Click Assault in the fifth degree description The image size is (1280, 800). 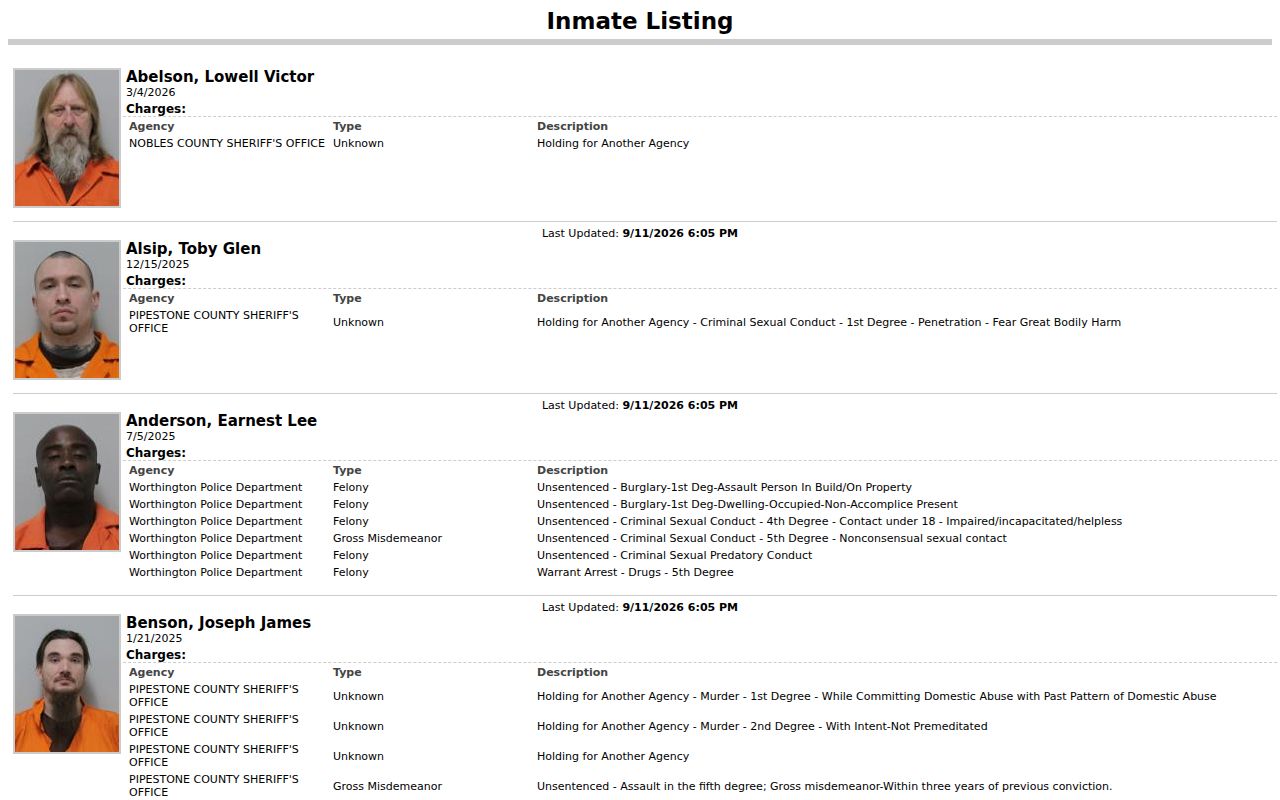pyautogui.click(x=824, y=786)
